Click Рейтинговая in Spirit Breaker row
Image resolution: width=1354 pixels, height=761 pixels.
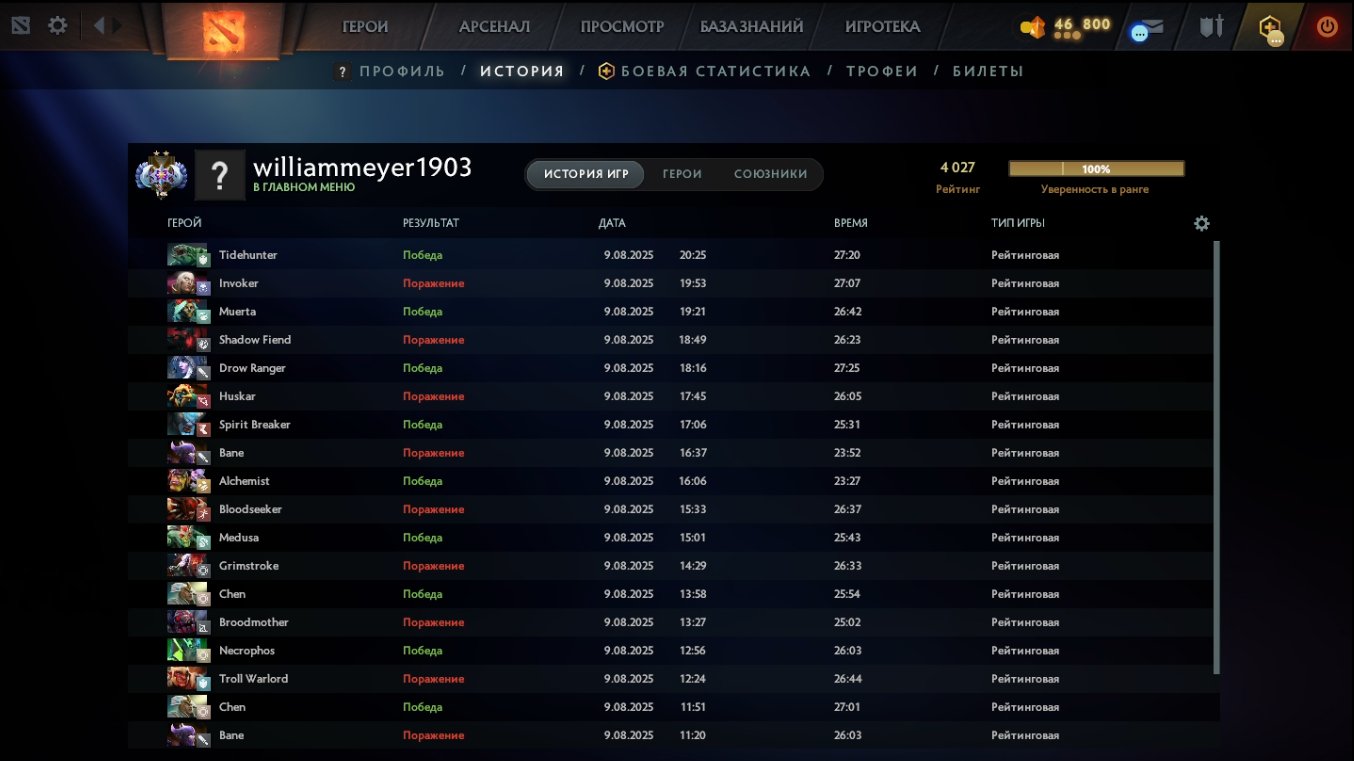point(1025,424)
